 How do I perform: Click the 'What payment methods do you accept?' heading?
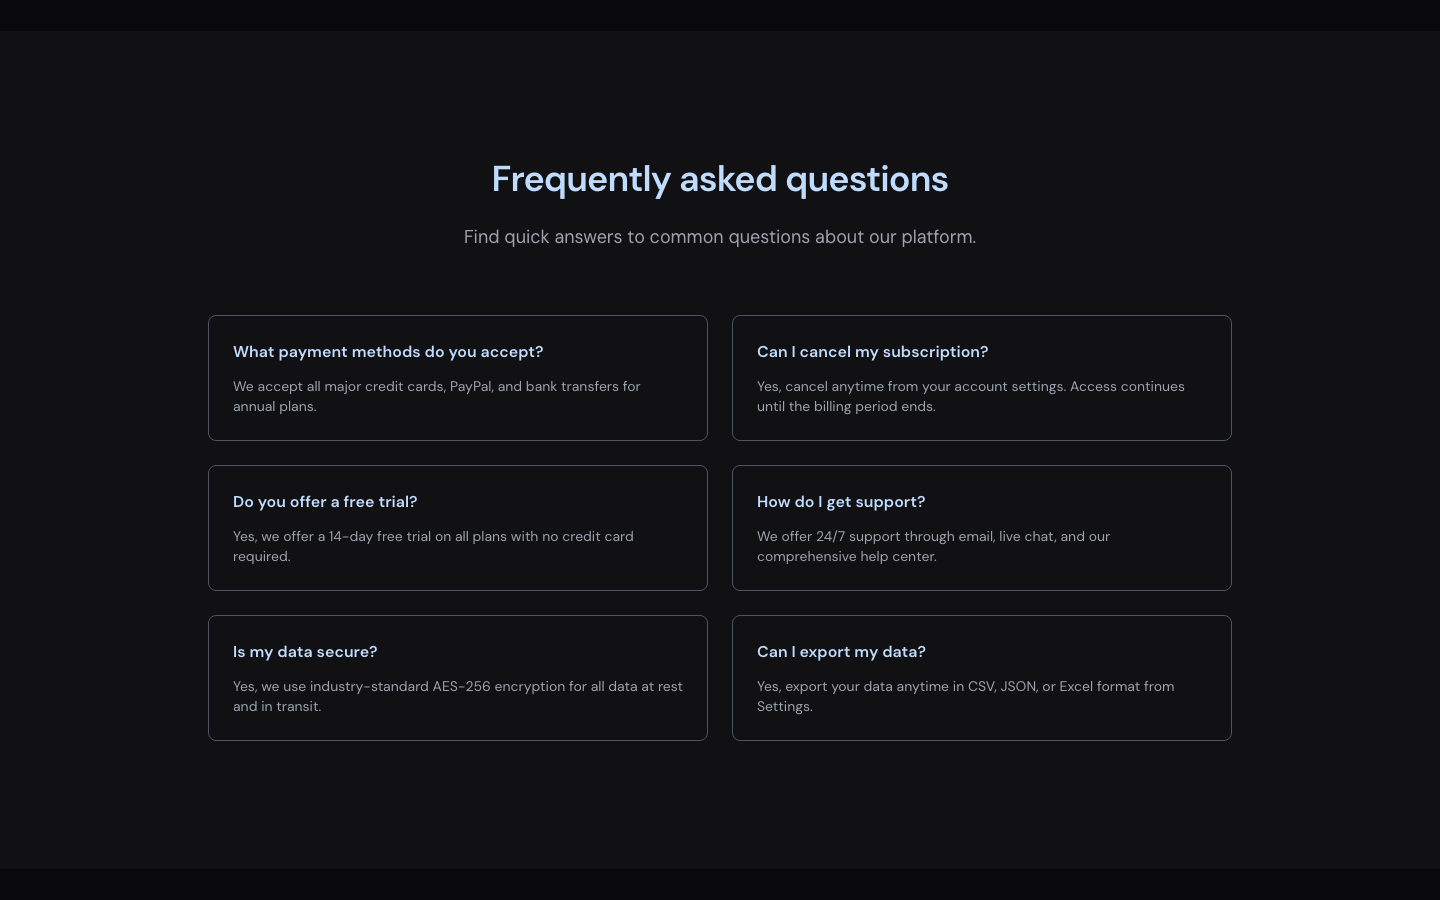tap(388, 352)
